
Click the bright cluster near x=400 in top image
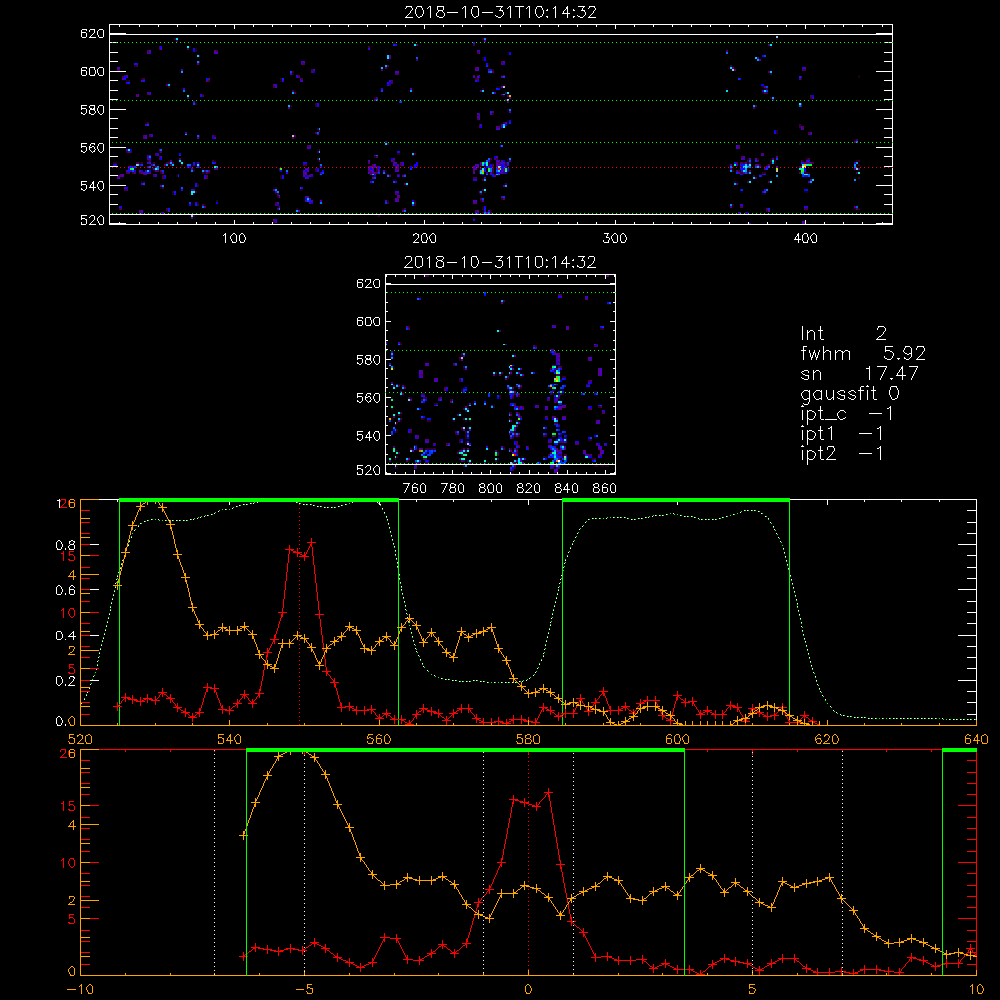click(805, 169)
